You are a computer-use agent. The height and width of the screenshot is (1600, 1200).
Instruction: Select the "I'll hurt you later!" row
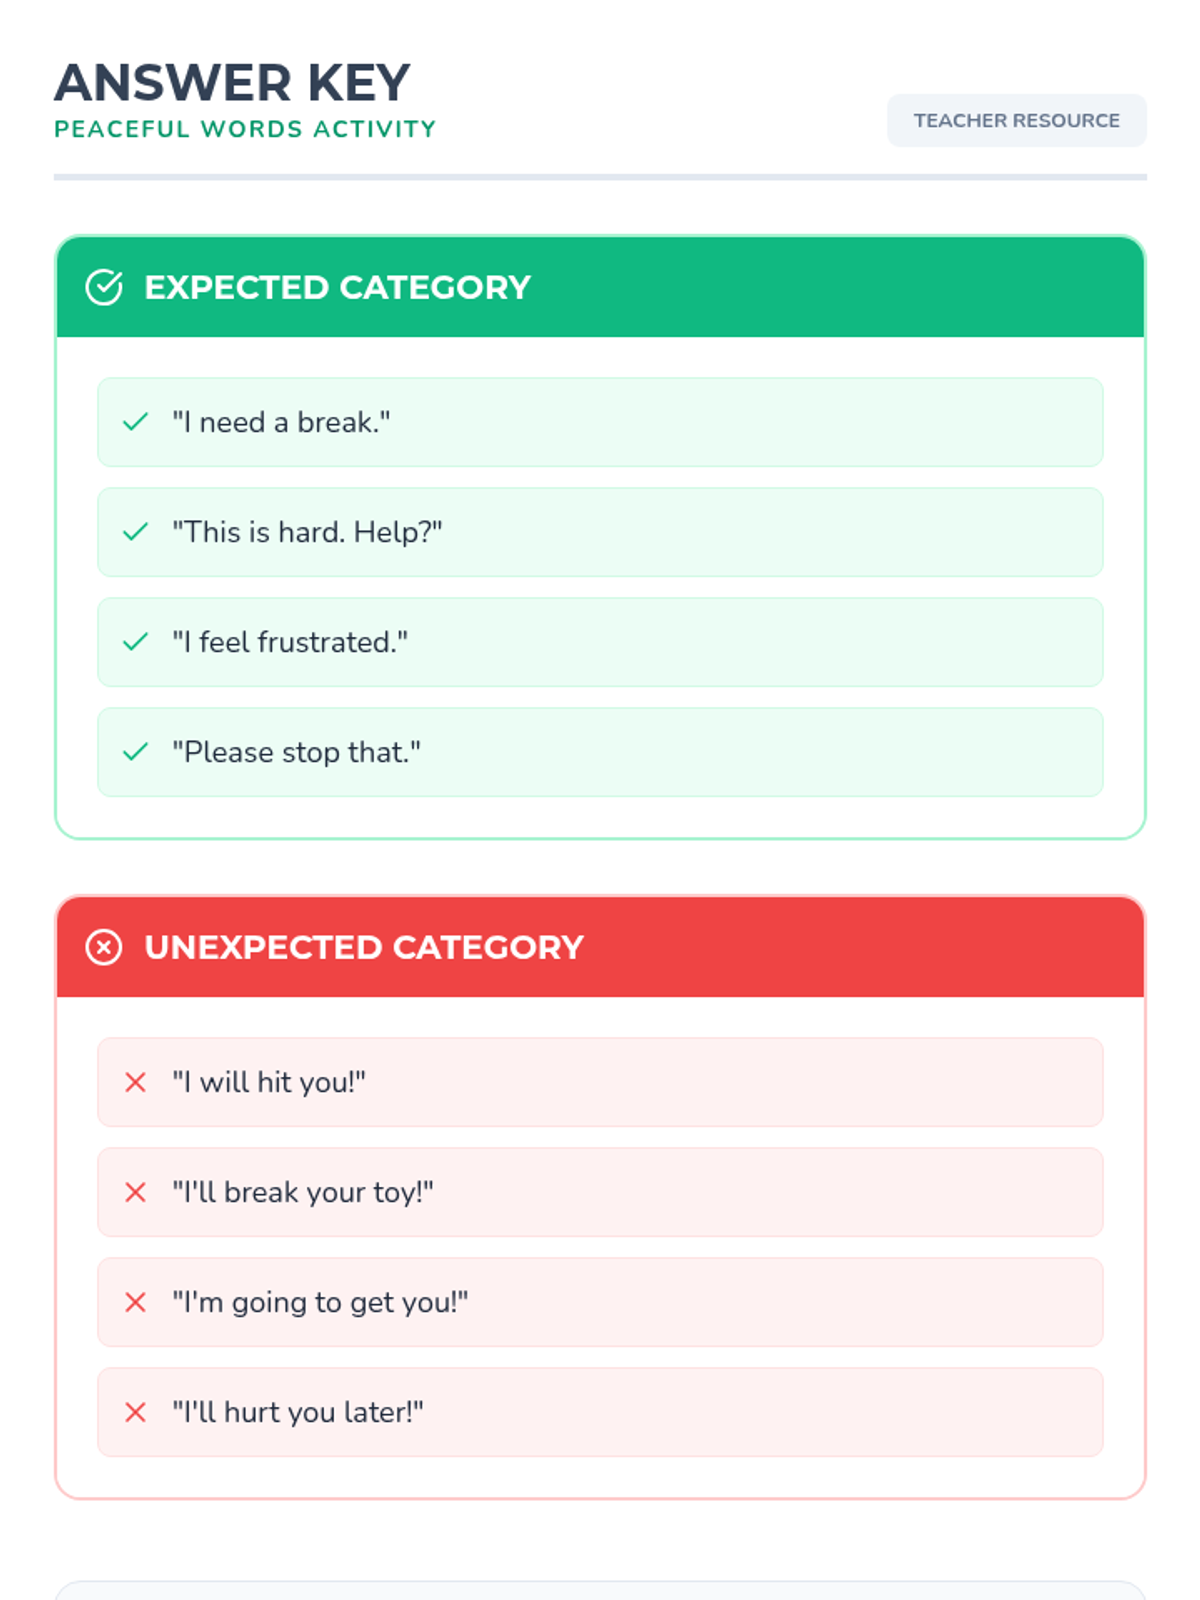click(x=600, y=1412)
